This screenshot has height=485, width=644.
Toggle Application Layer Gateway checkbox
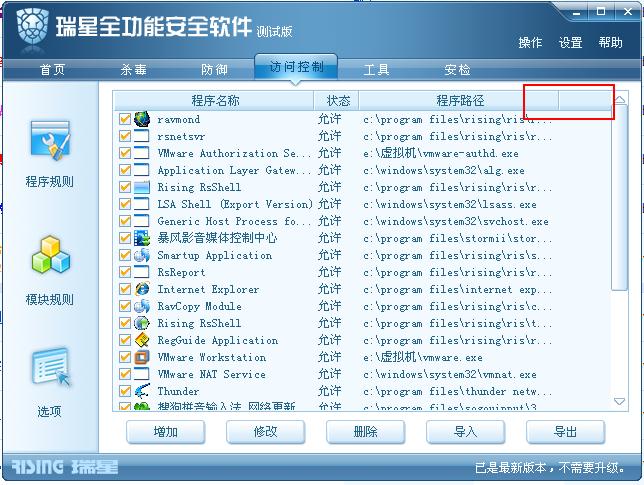pos(125,170)
